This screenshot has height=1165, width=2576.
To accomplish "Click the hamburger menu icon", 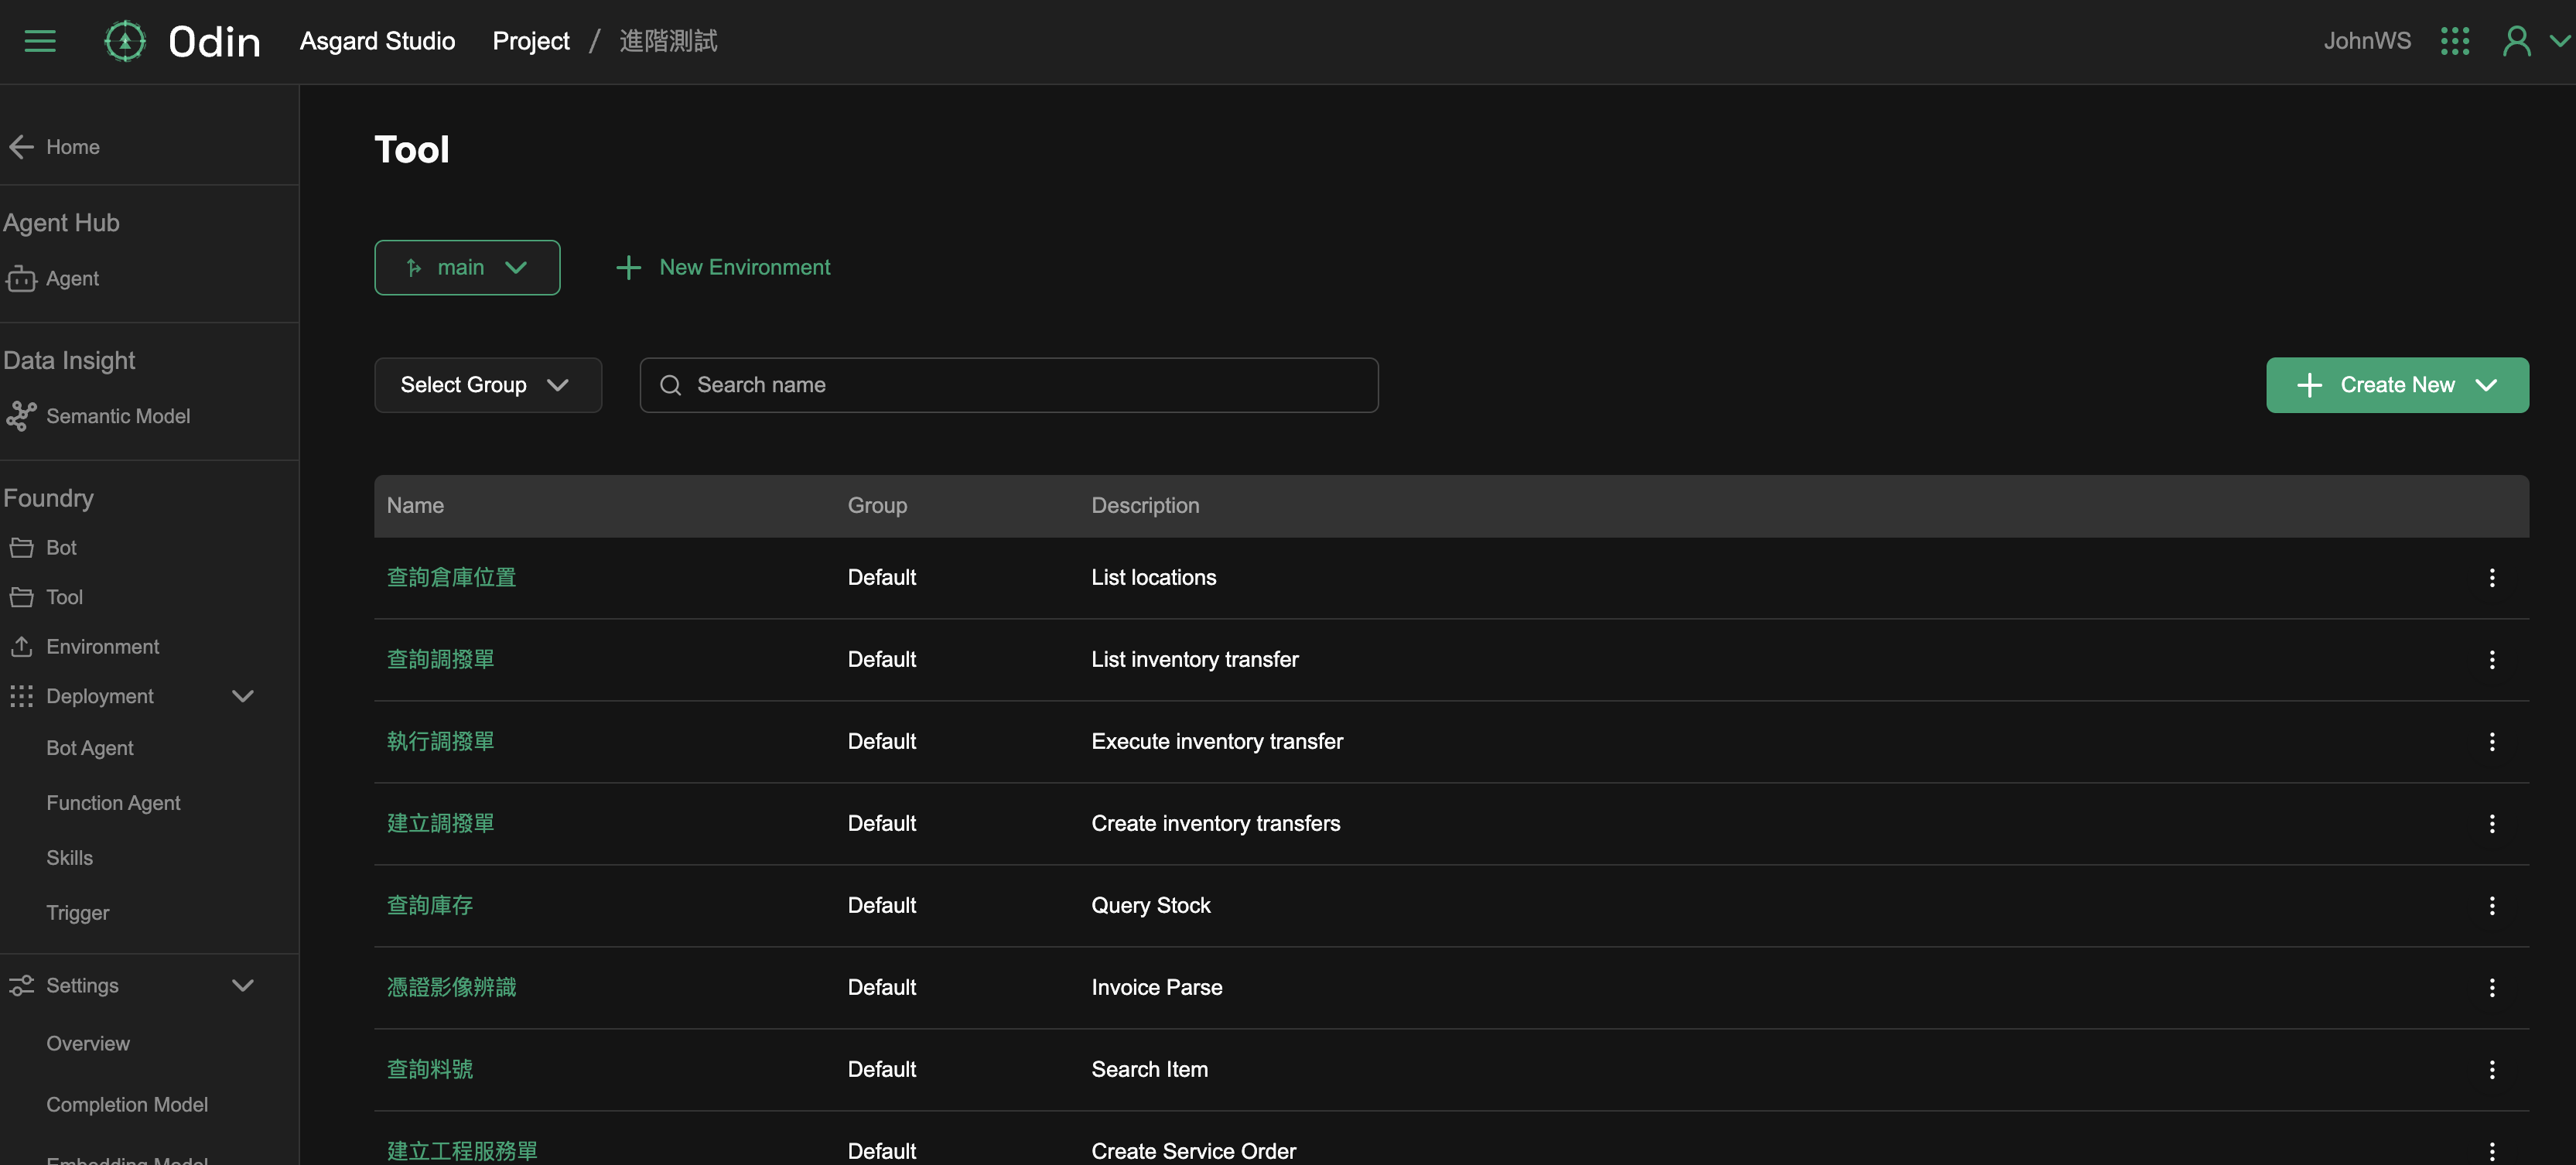I will pos(40,41).
